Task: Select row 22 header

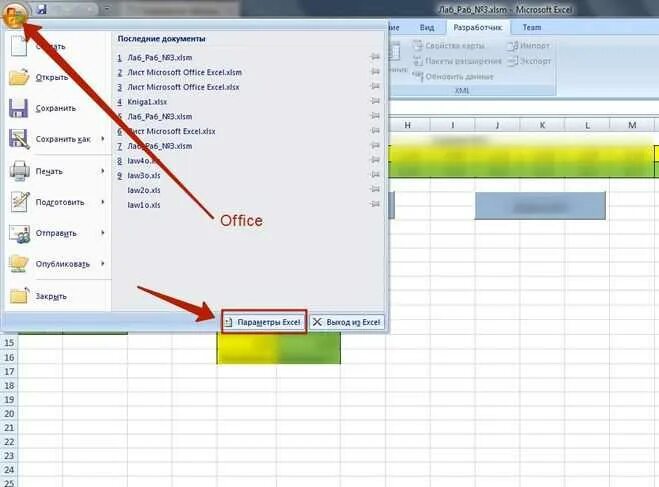Action: (9, 442)
